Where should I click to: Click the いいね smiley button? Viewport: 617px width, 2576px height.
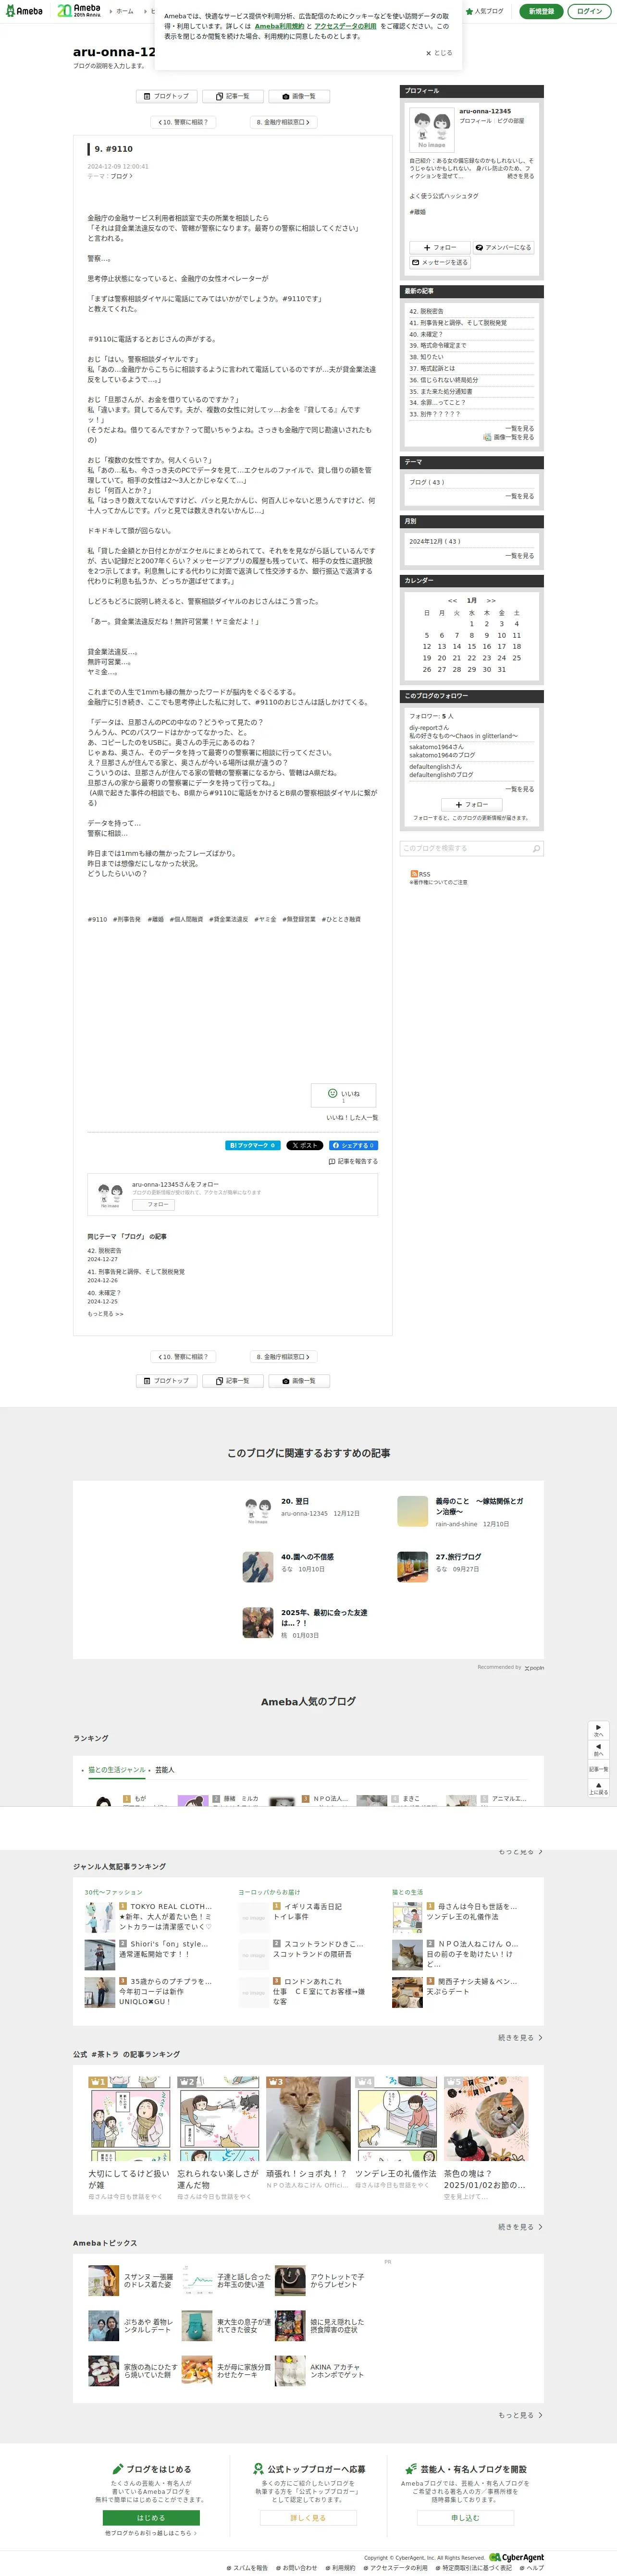[x=344, y=1094]
